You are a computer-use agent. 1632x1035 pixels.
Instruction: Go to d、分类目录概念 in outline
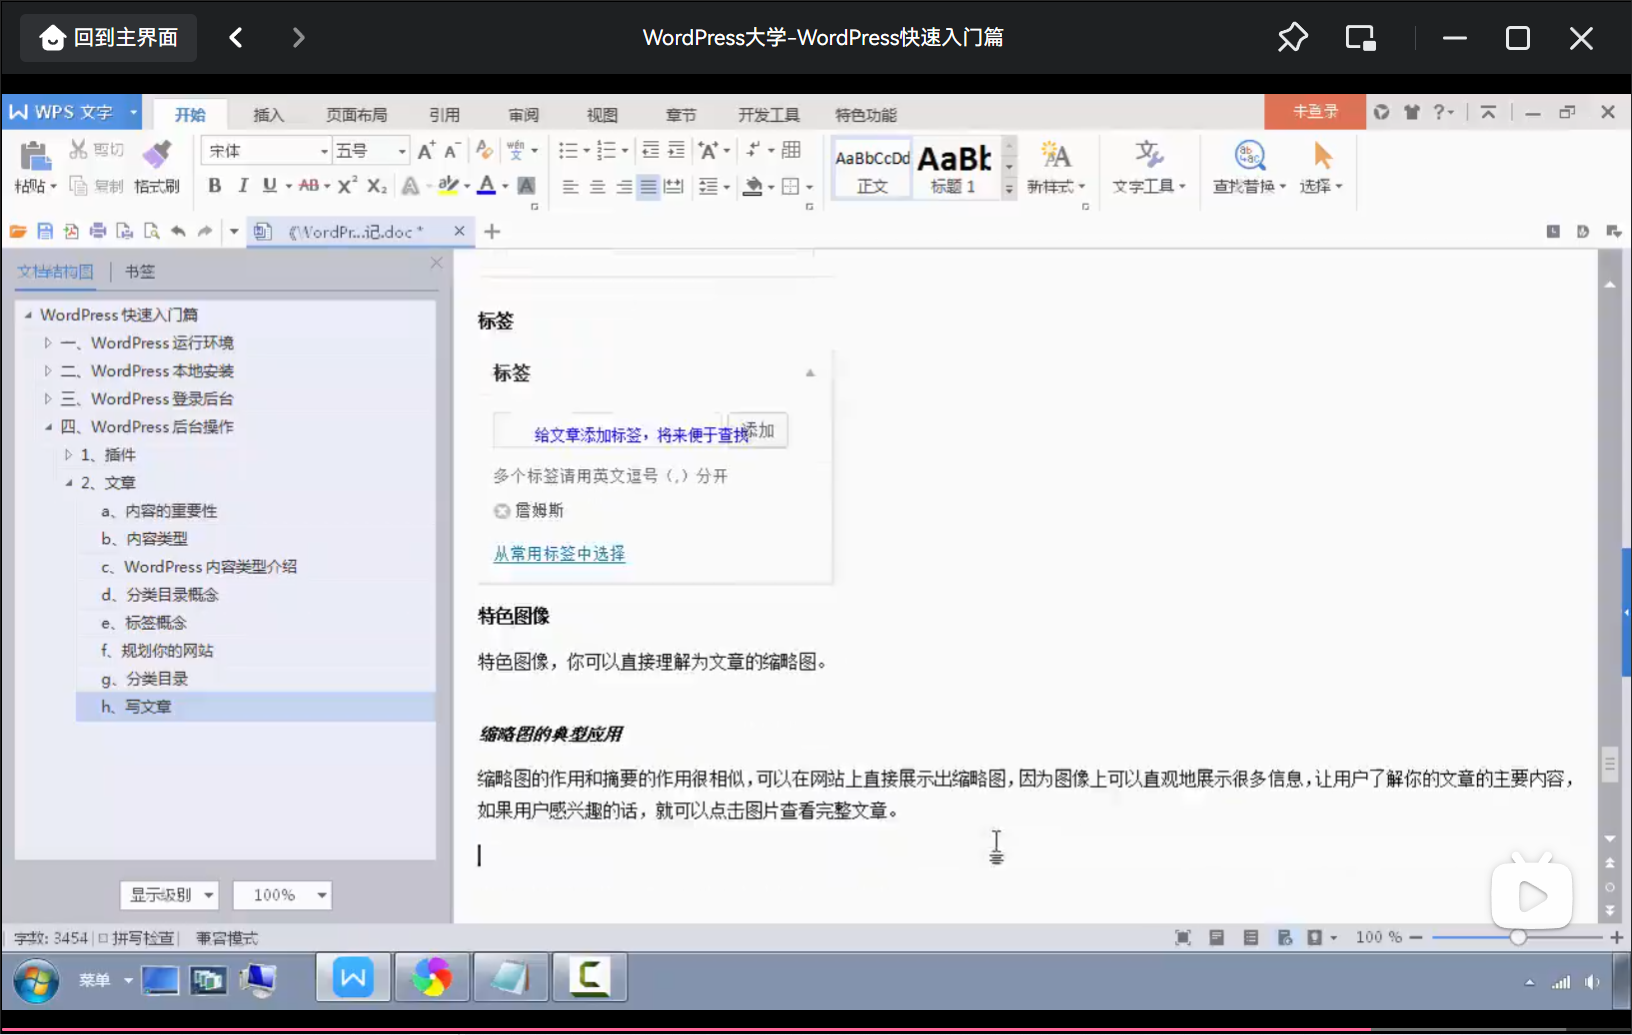point(160,595)
